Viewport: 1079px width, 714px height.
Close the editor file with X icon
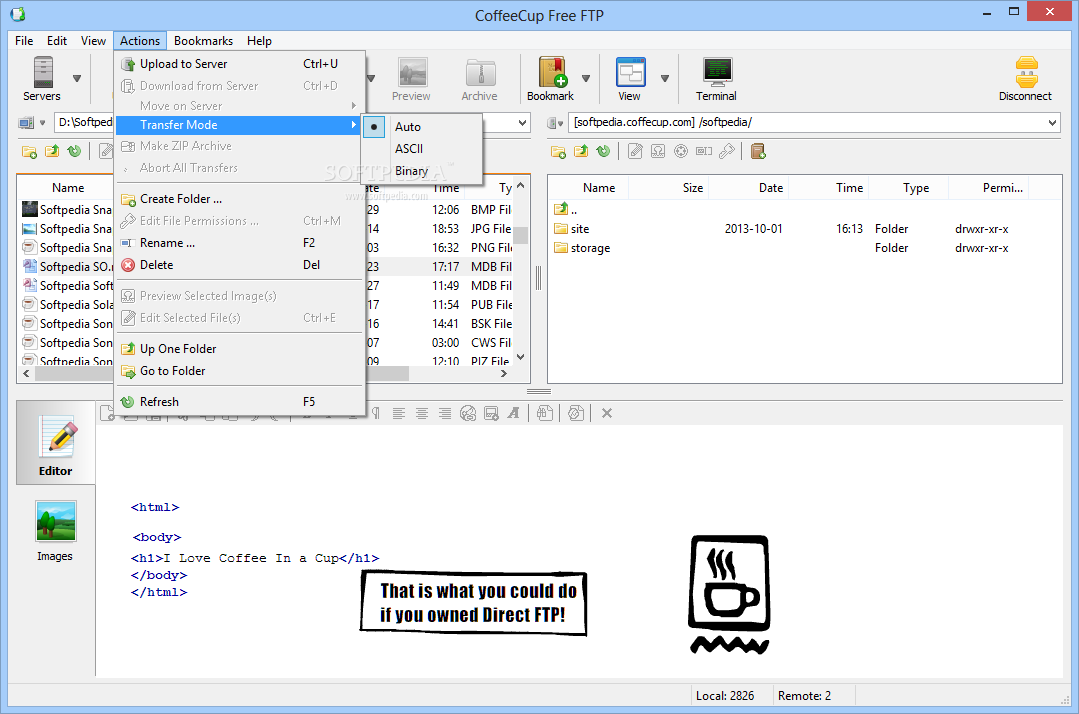click(x=607, y=413)
